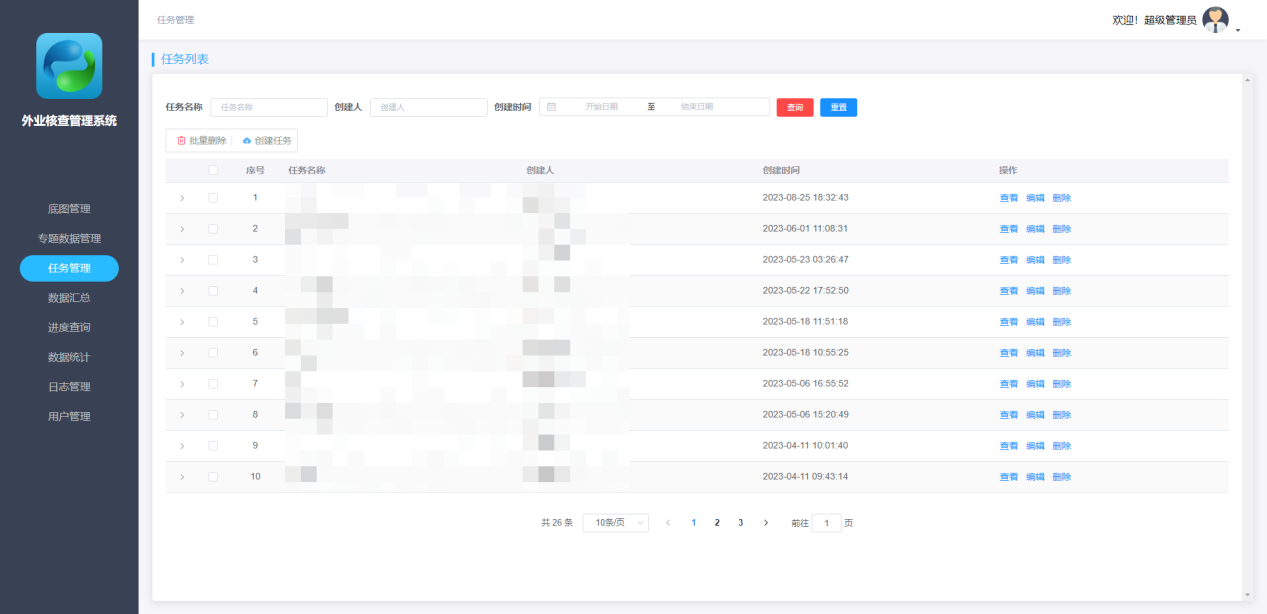Expand row 8 using its chevron
The width and height of the screenshot is (1267, 614).
[182, 415]
